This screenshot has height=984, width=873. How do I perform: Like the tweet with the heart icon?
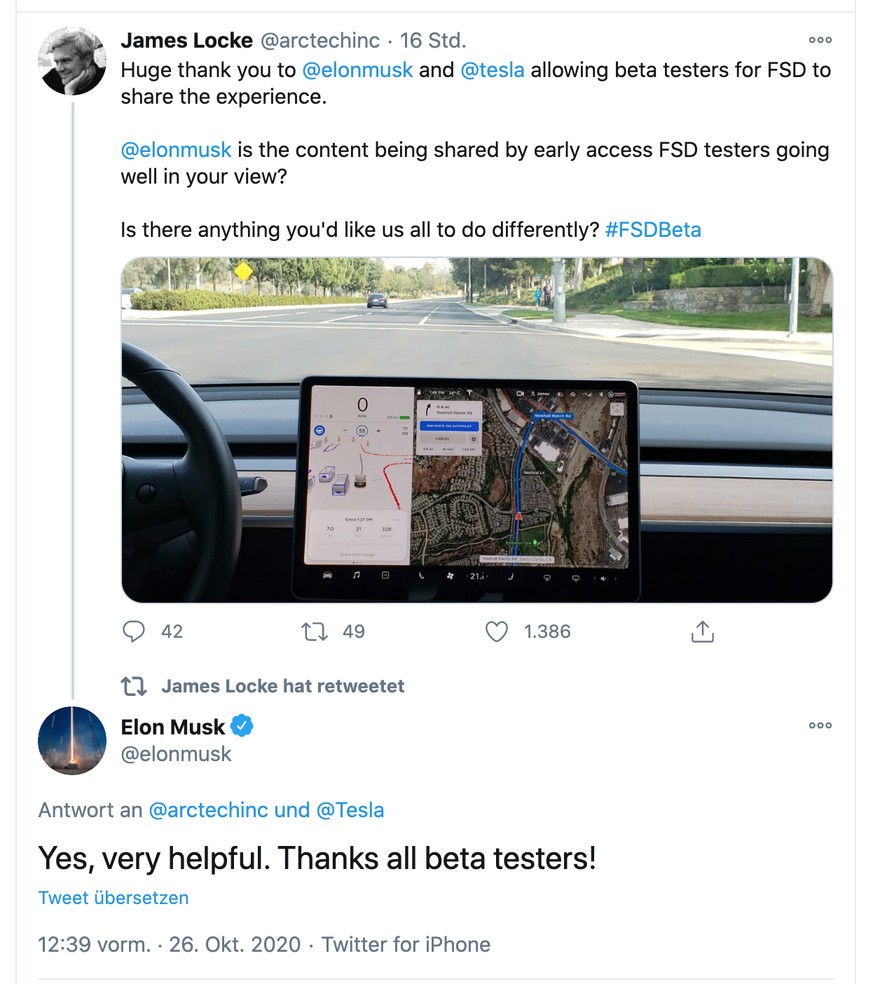pyautogui.click(x=496, y=631)
